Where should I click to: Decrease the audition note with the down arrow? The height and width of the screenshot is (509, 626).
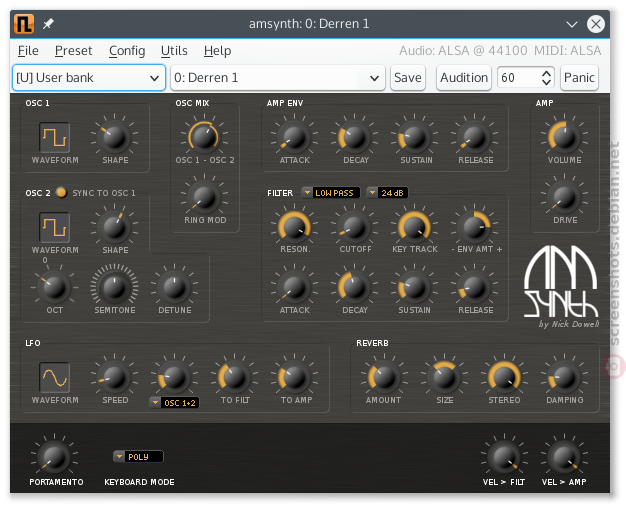(547, 82)
